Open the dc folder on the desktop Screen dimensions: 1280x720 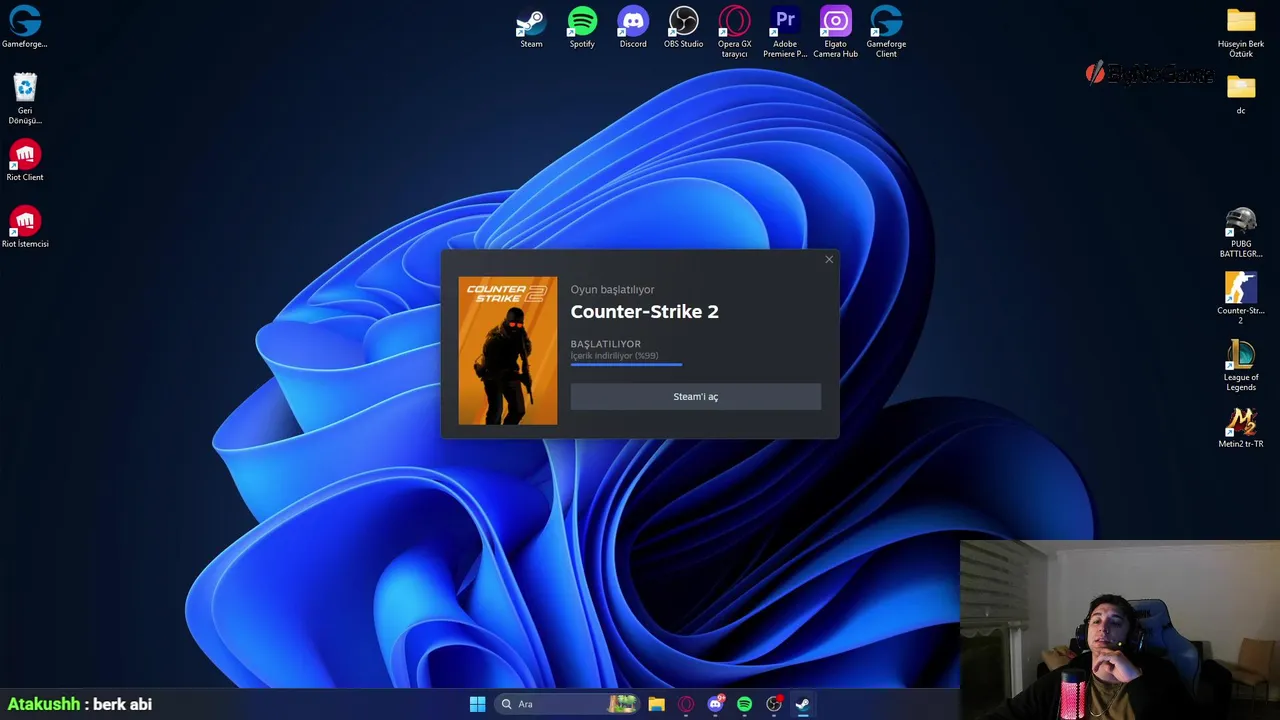[1241, 94]
